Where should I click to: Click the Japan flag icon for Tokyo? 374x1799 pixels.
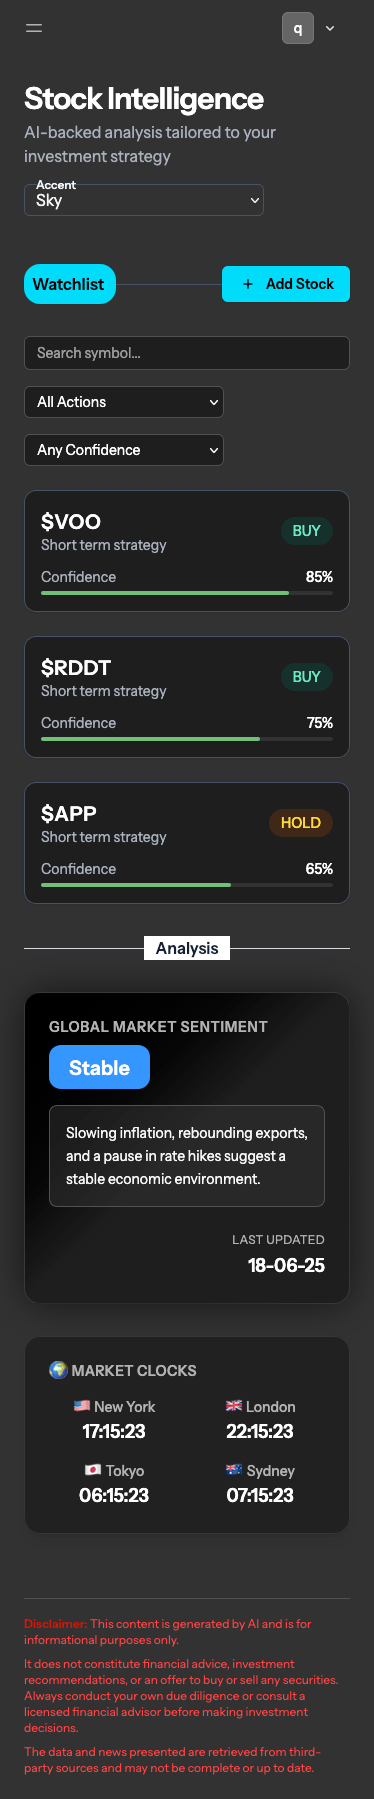click(x=93, y=1470)
